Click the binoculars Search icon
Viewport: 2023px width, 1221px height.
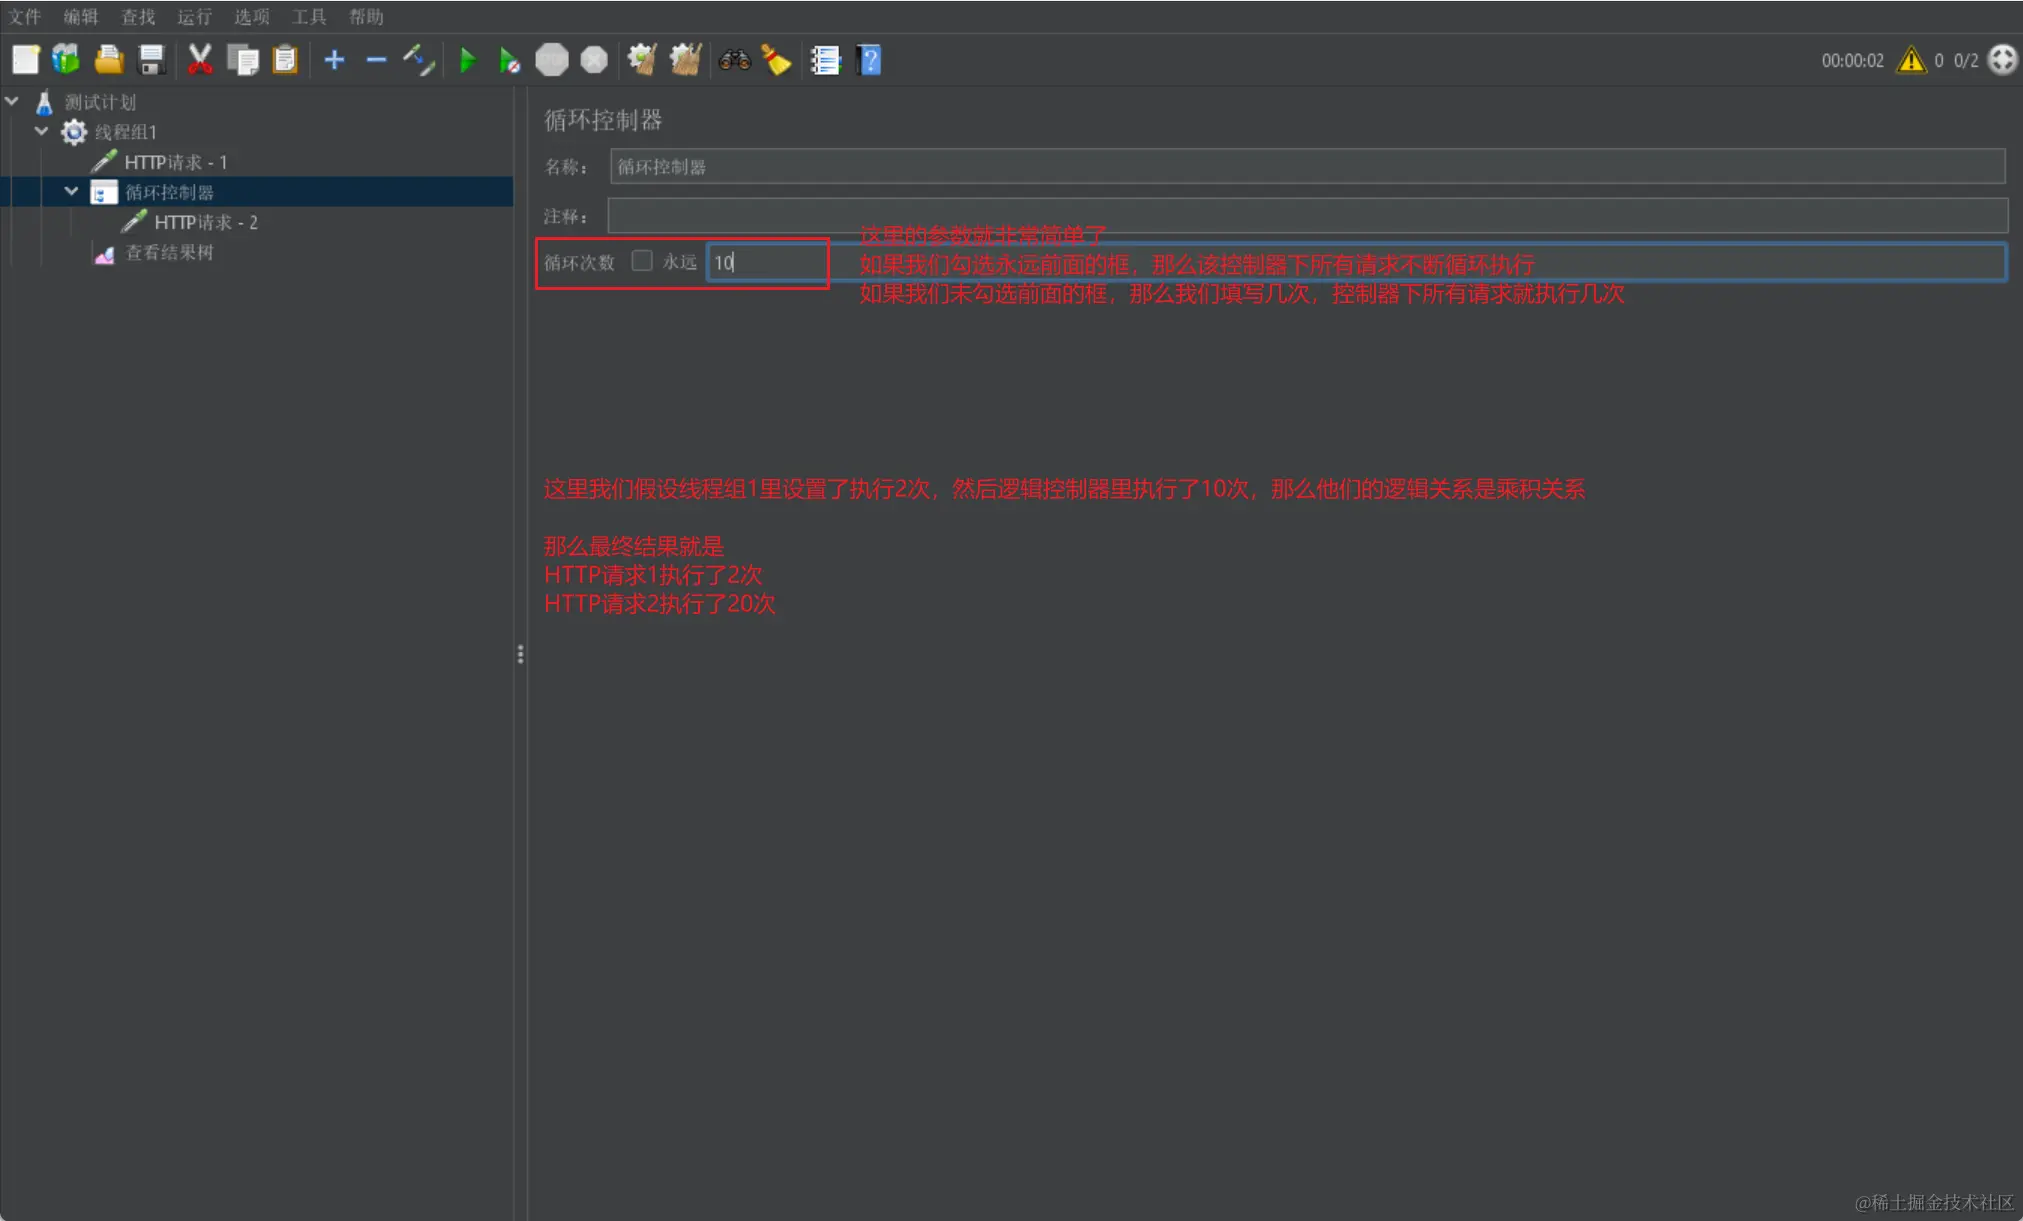[734, 61]
